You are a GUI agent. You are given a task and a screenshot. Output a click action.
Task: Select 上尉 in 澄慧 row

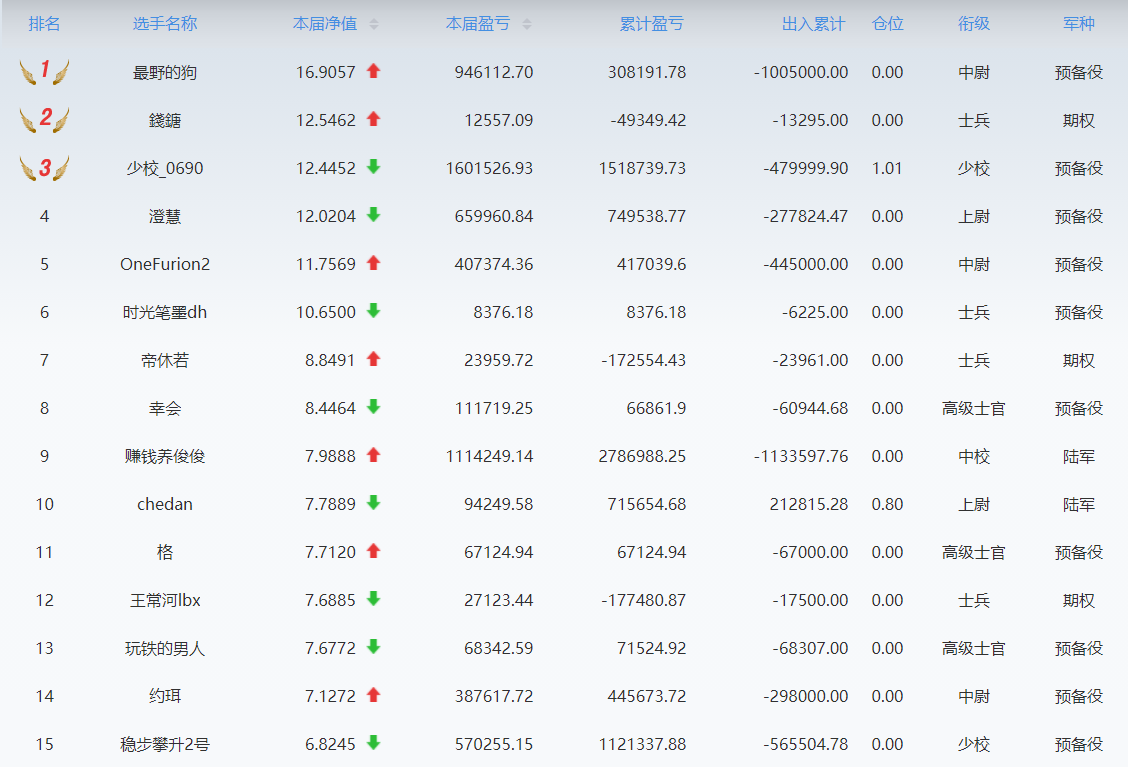(x=974, y=217)
